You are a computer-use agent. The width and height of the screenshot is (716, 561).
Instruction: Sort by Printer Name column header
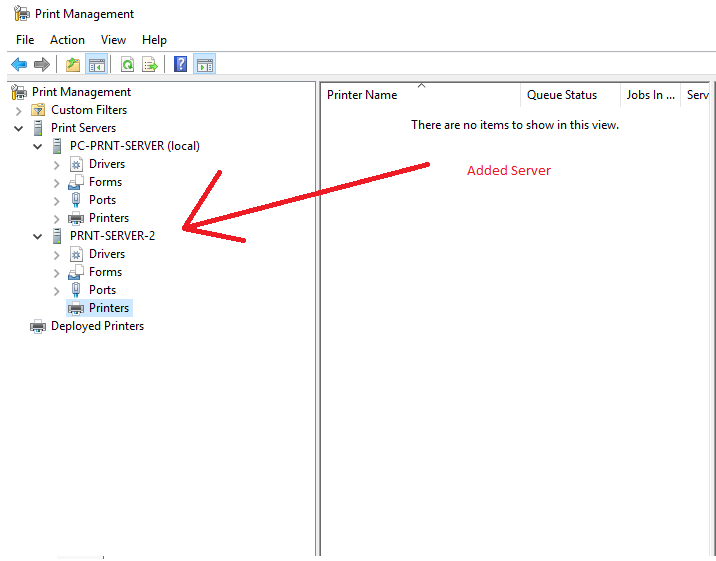pos(421,95)
